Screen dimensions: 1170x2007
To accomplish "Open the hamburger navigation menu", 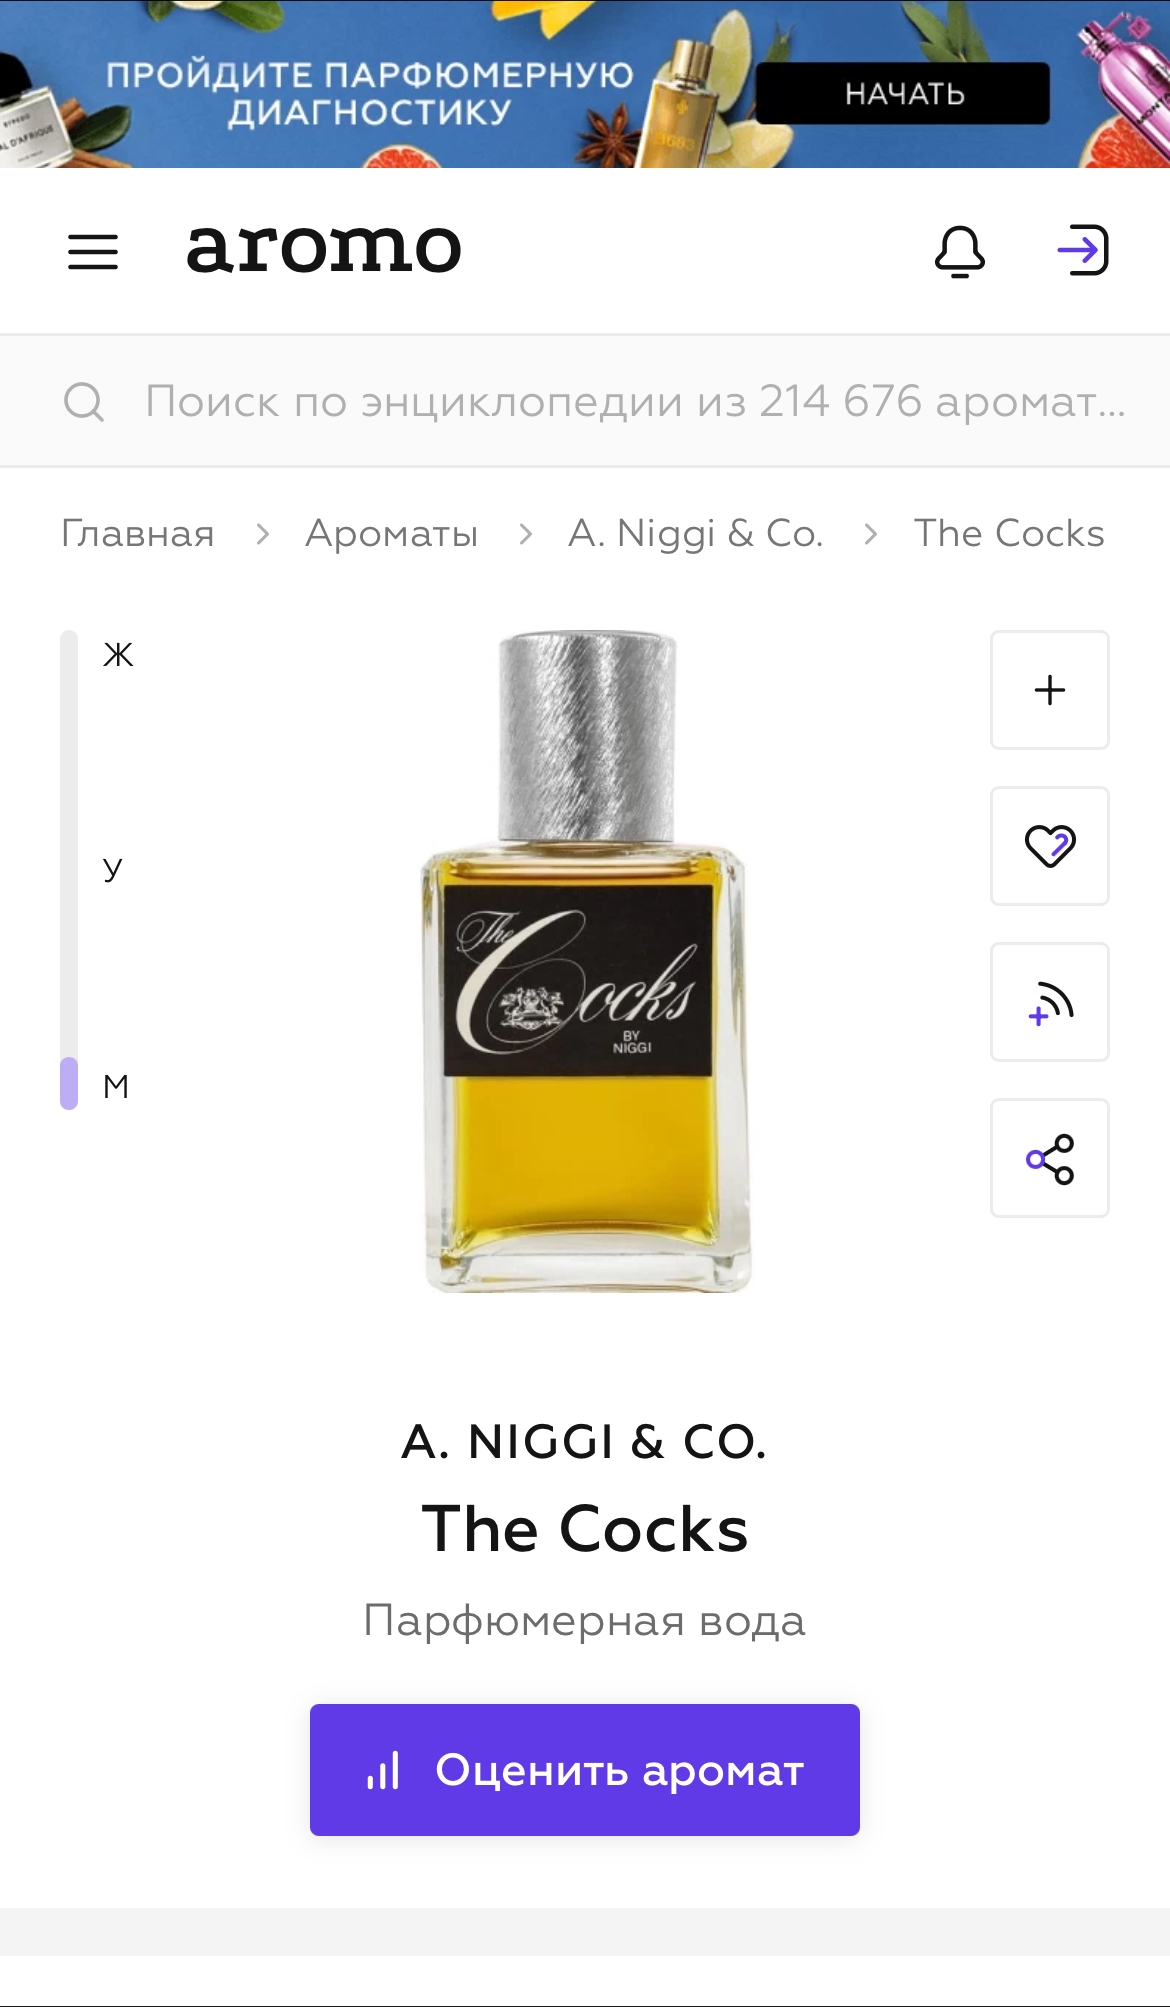I will [x=93, y=251].
